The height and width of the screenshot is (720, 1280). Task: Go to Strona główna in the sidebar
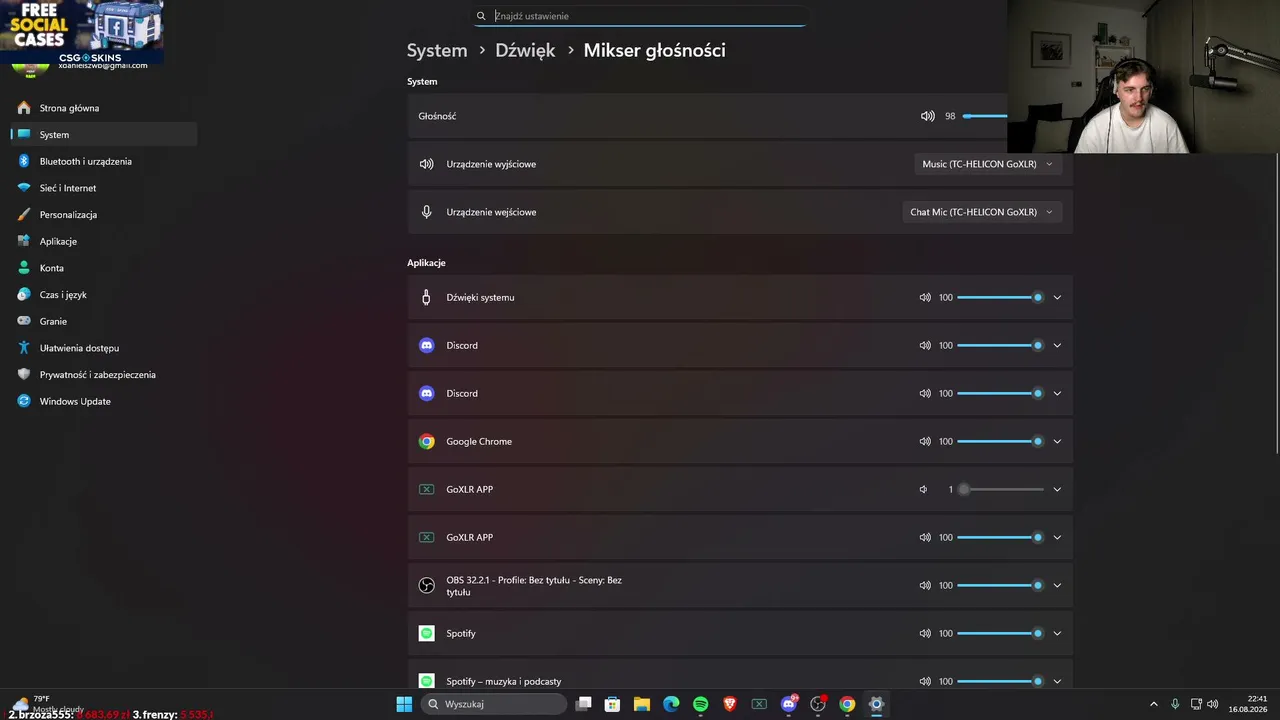(104, 108)
